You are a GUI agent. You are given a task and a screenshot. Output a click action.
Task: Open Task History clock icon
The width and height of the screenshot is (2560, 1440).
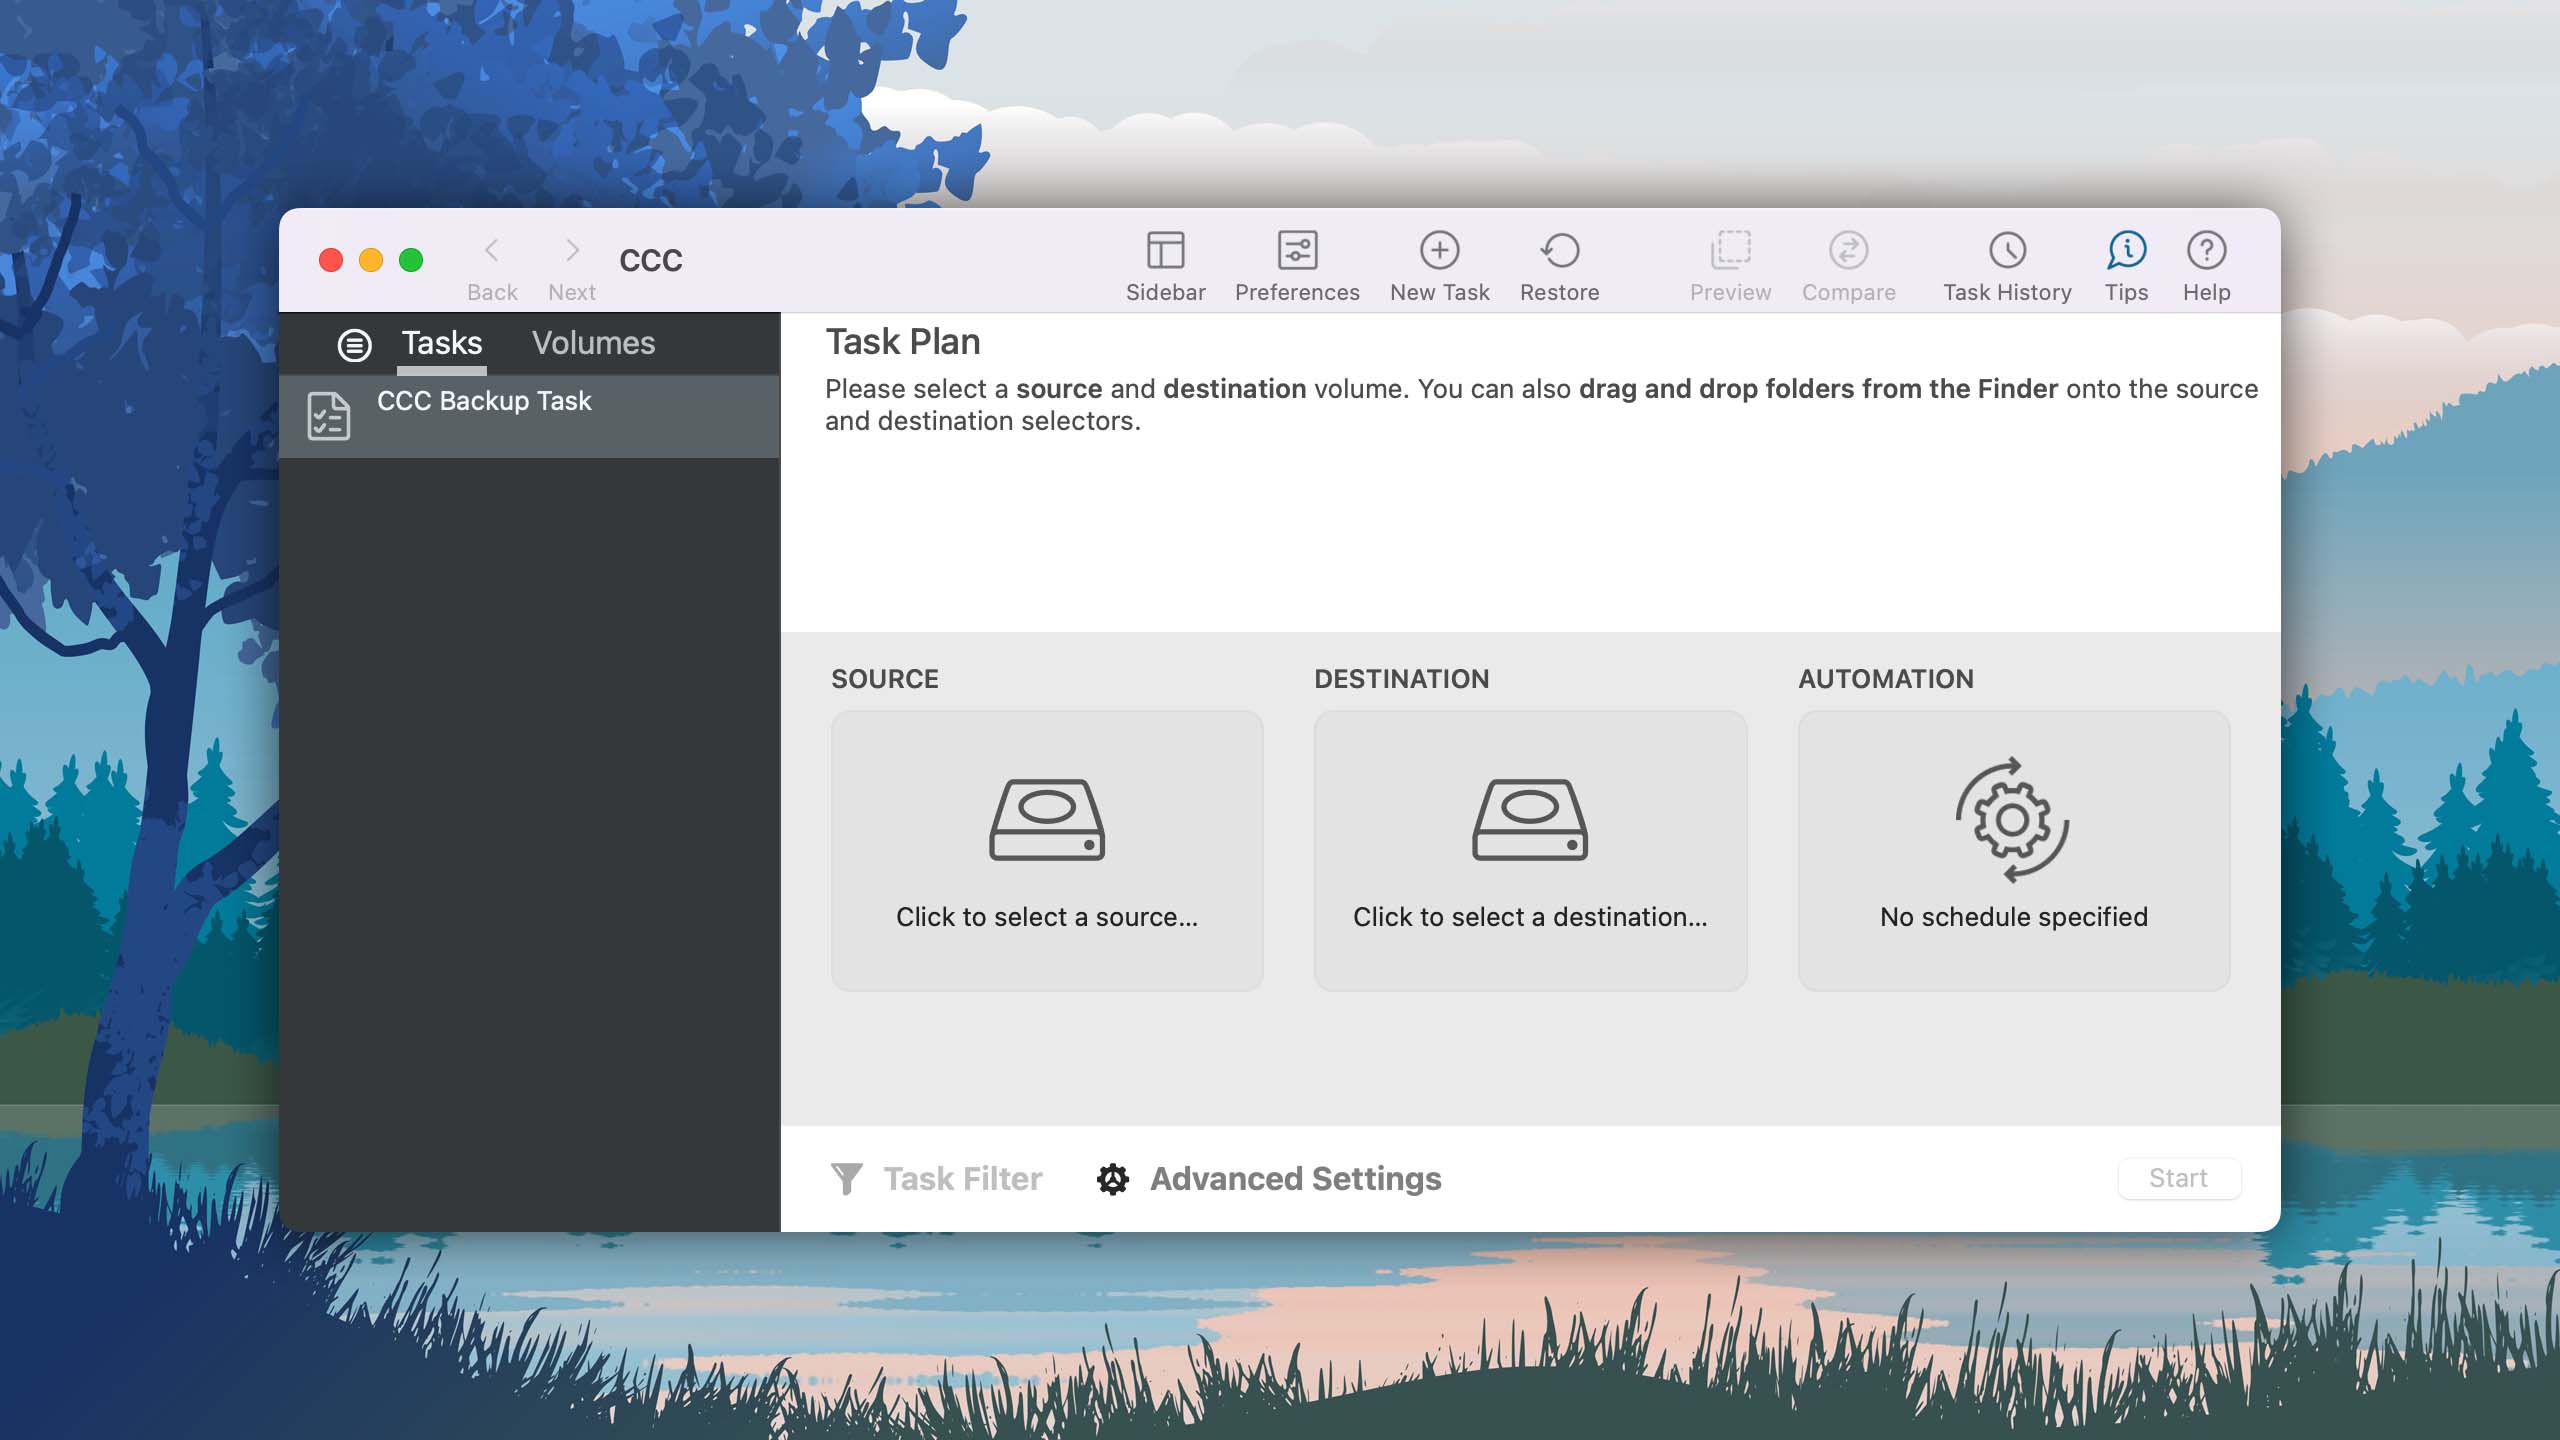coord(2007,250)
